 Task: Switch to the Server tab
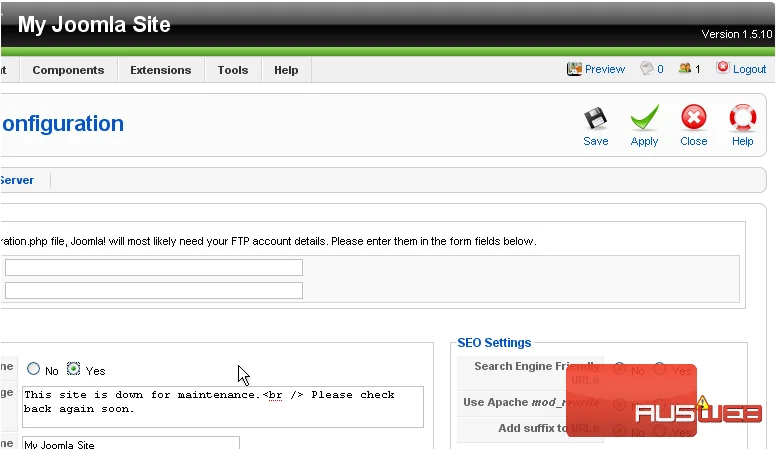click(17, 180)
